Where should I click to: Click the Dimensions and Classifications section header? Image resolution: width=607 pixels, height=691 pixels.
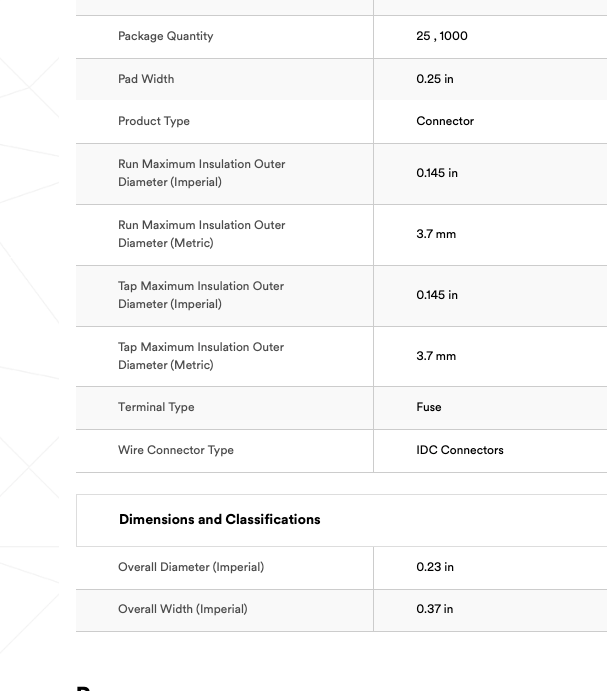coord(220,520)
